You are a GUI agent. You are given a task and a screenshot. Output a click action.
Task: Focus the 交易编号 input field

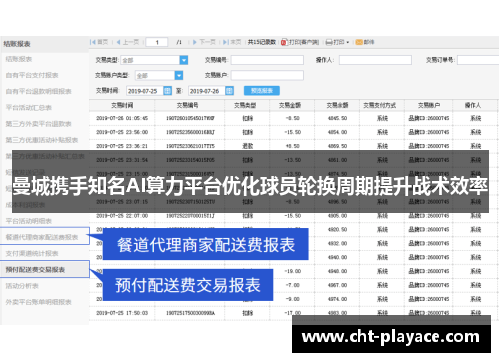[x=267, y=60]
